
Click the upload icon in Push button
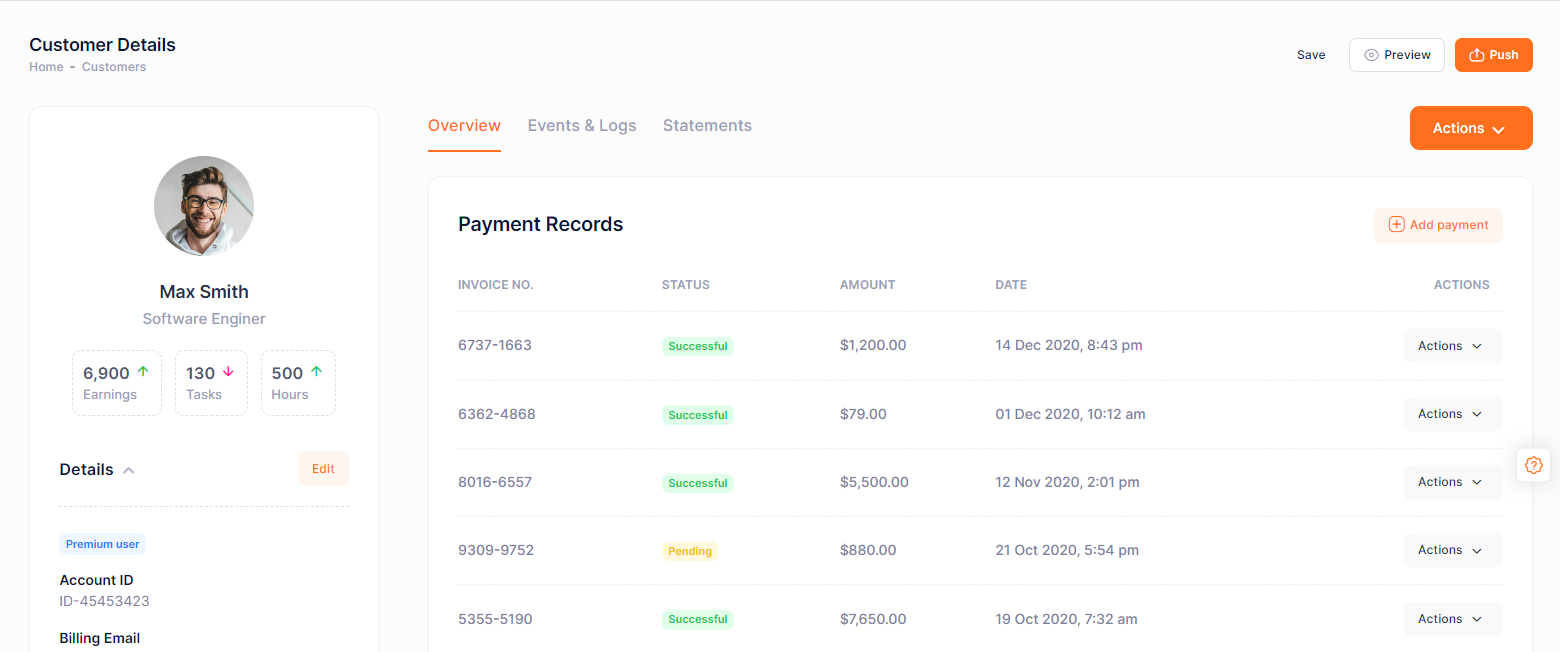(1476, 55)
